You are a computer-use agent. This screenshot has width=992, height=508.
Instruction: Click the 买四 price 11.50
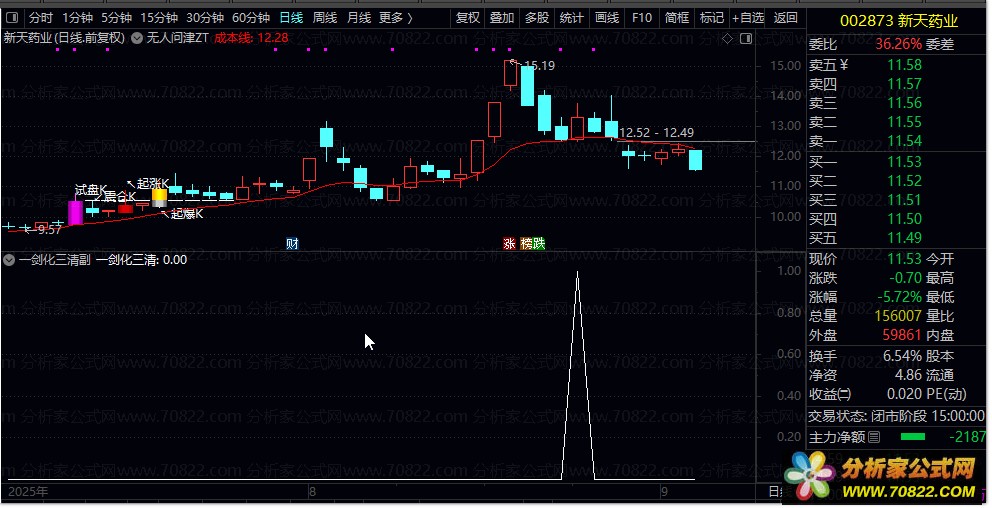pos(904,219)
